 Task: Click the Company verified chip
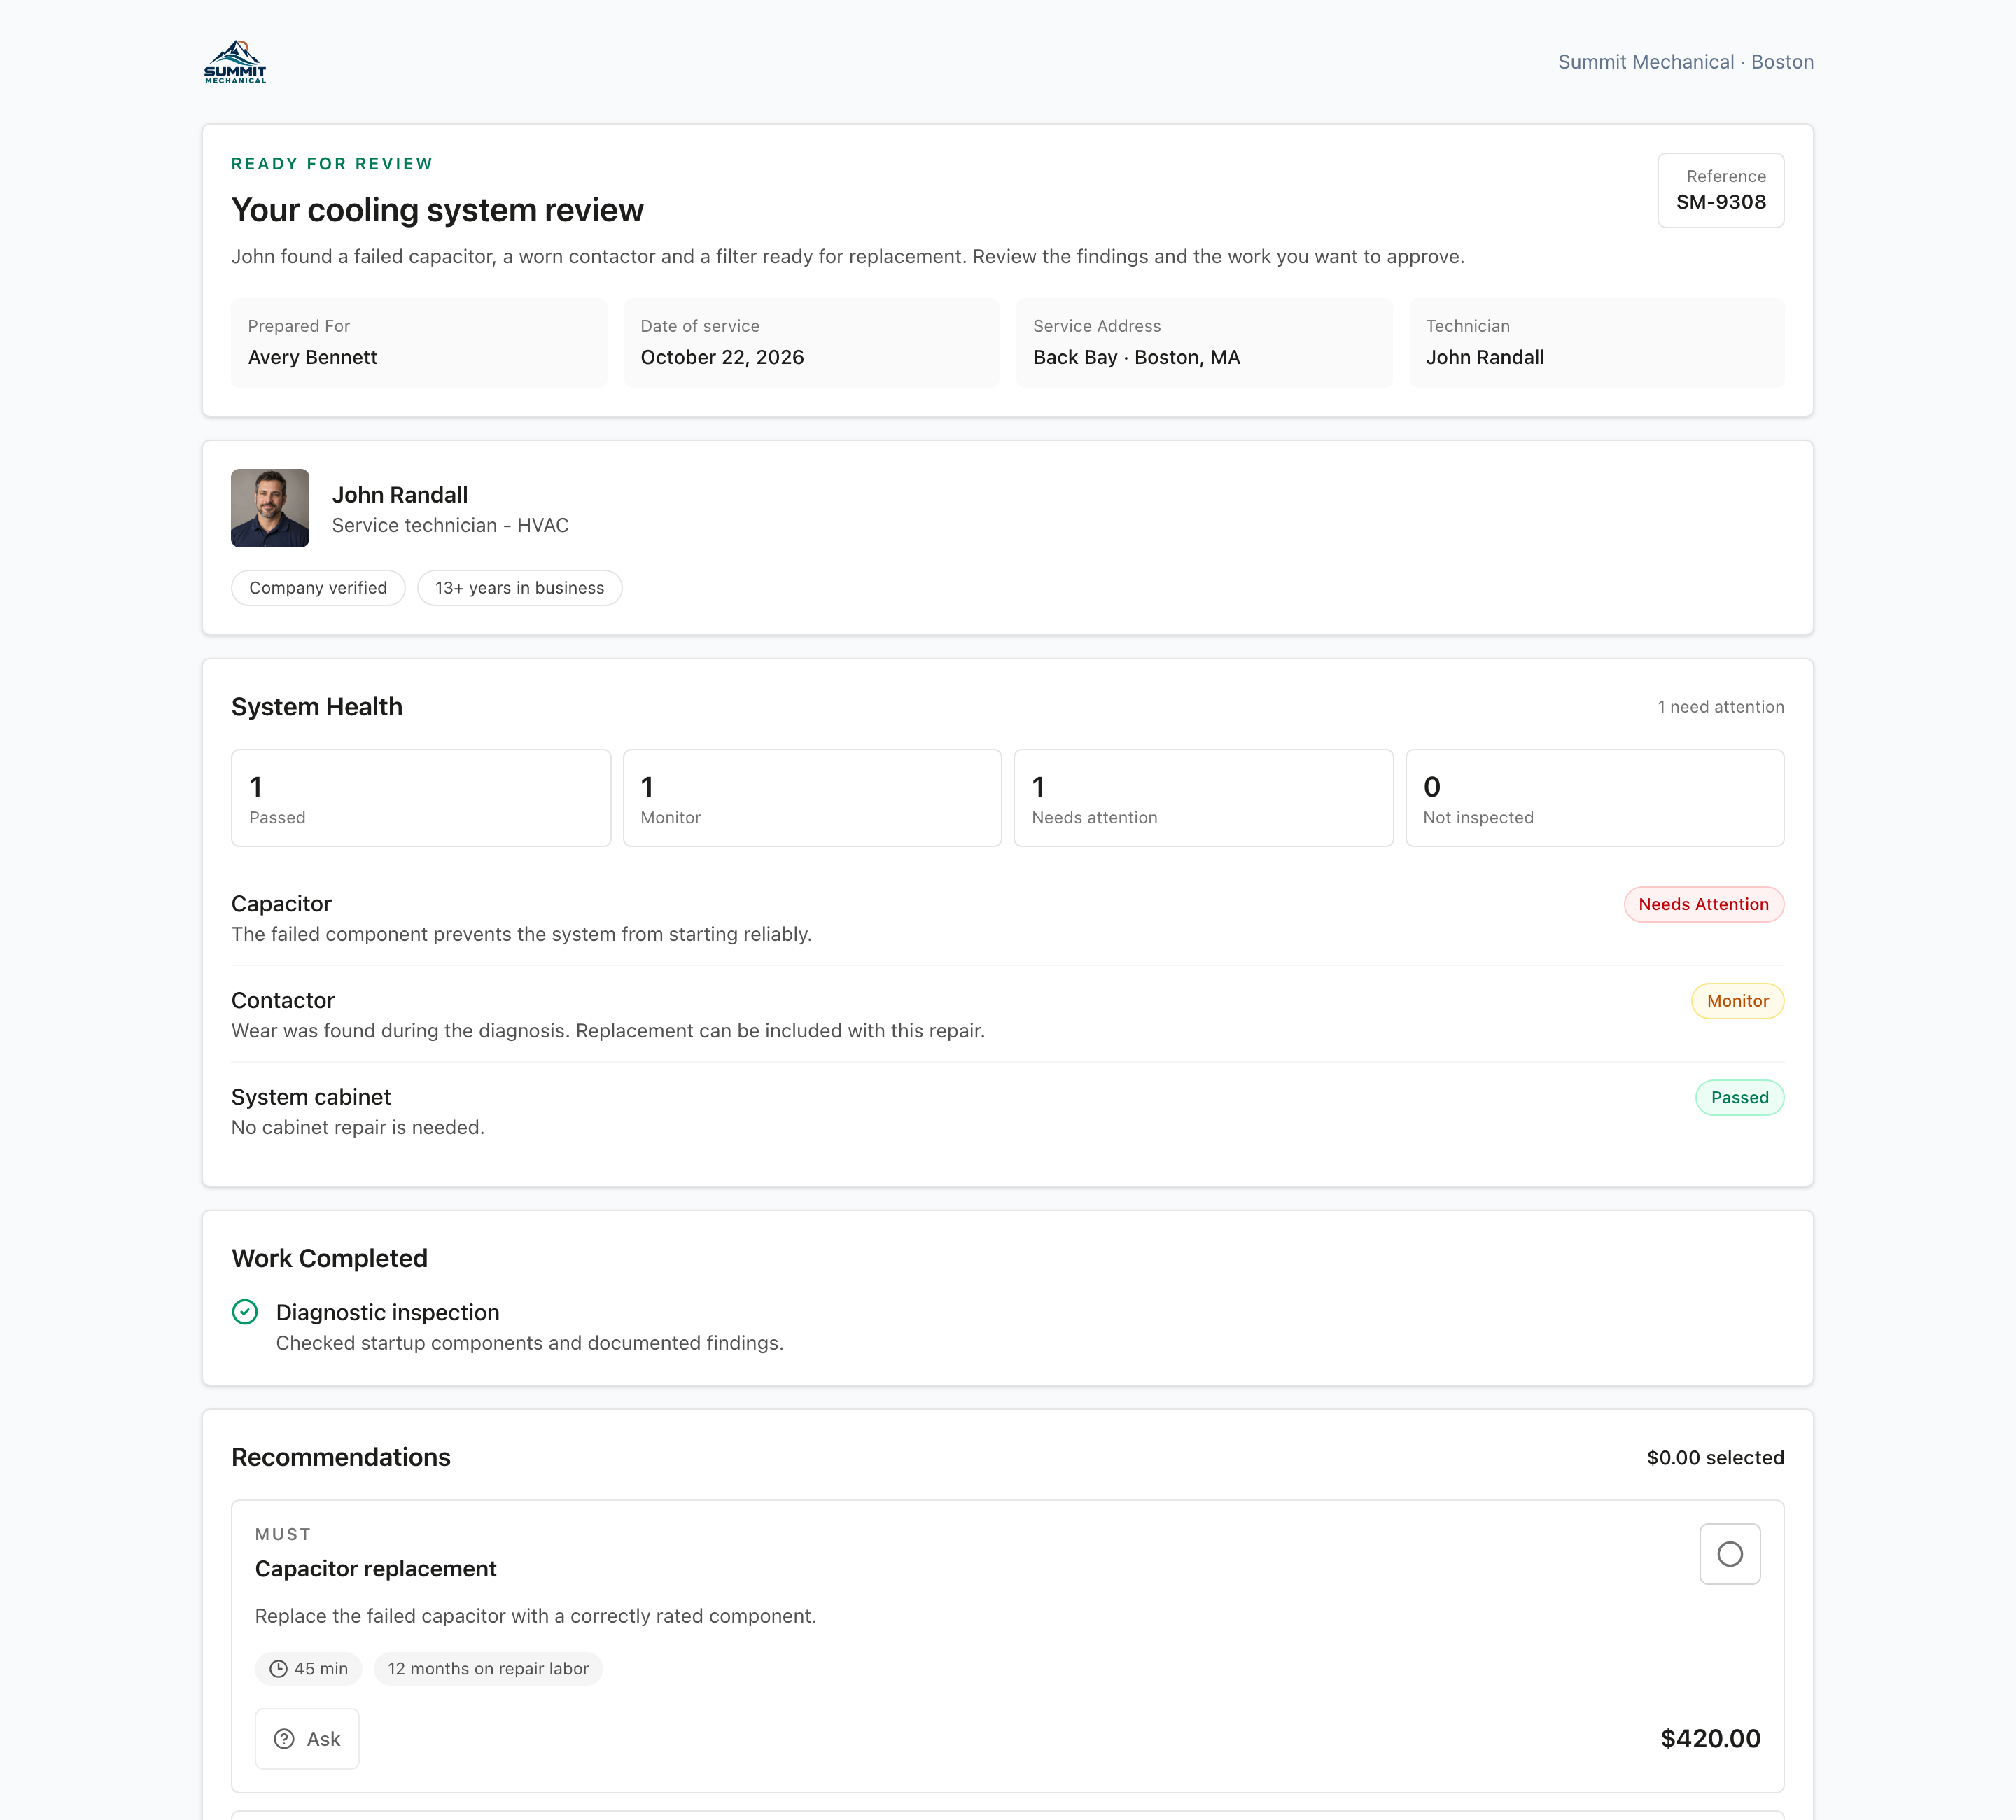point(318,588)
